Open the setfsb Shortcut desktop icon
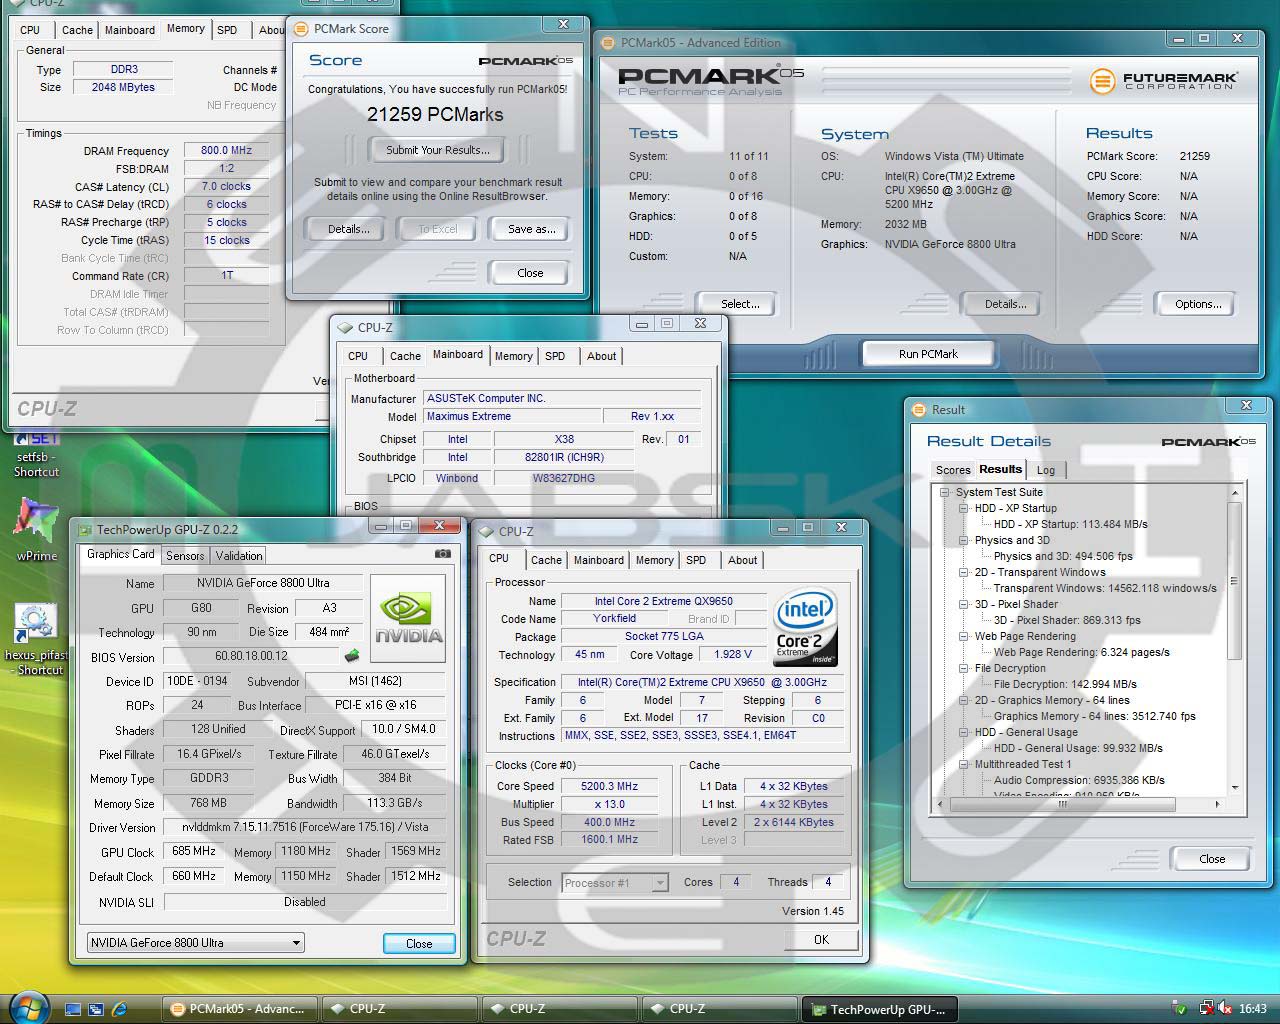 click(37, 455)
